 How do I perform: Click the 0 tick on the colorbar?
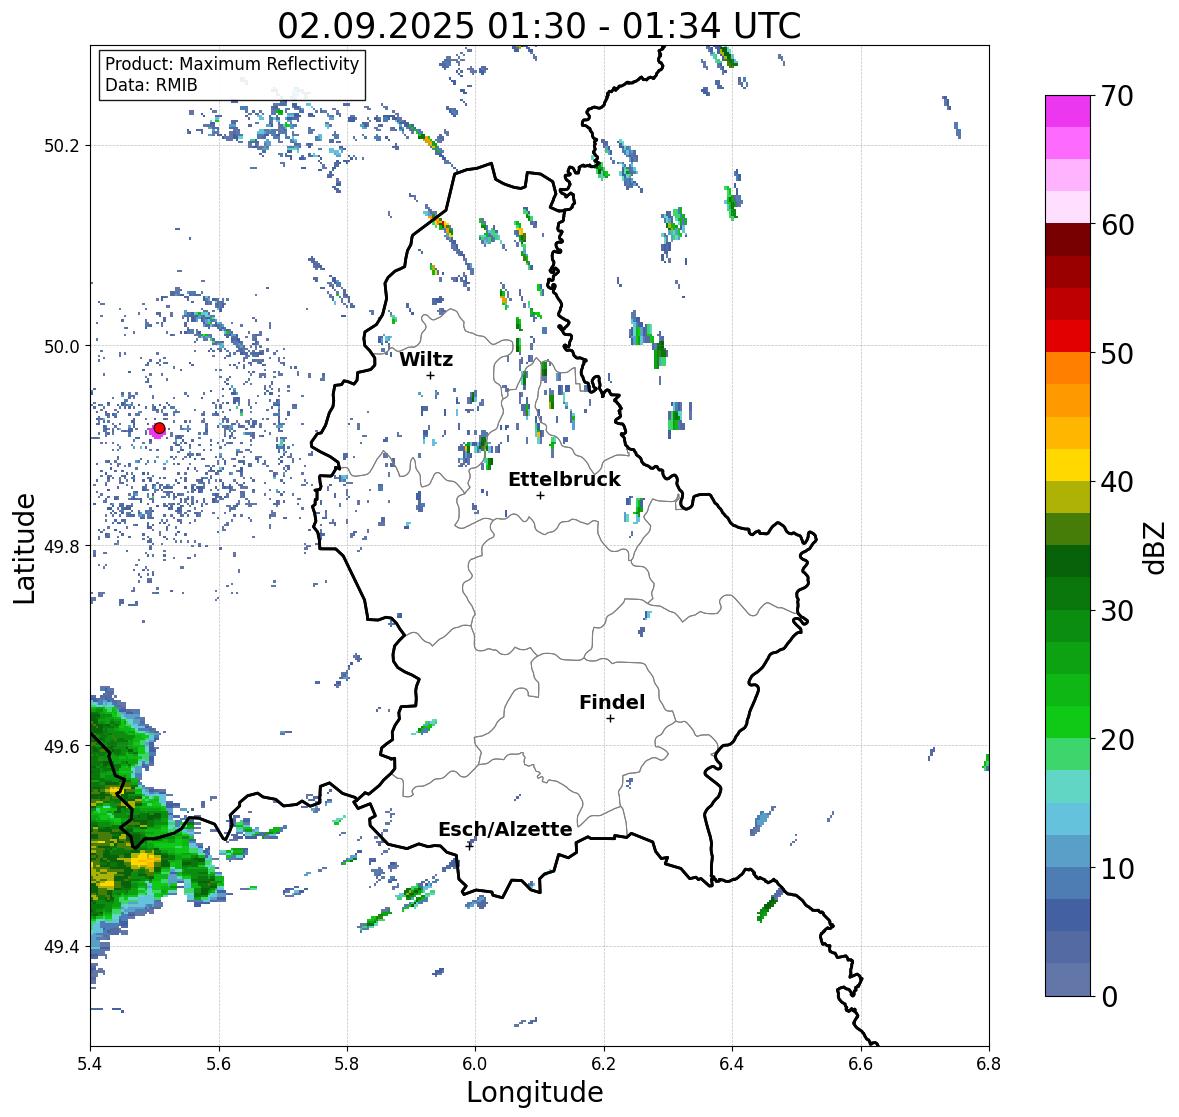click(1109, 997)
